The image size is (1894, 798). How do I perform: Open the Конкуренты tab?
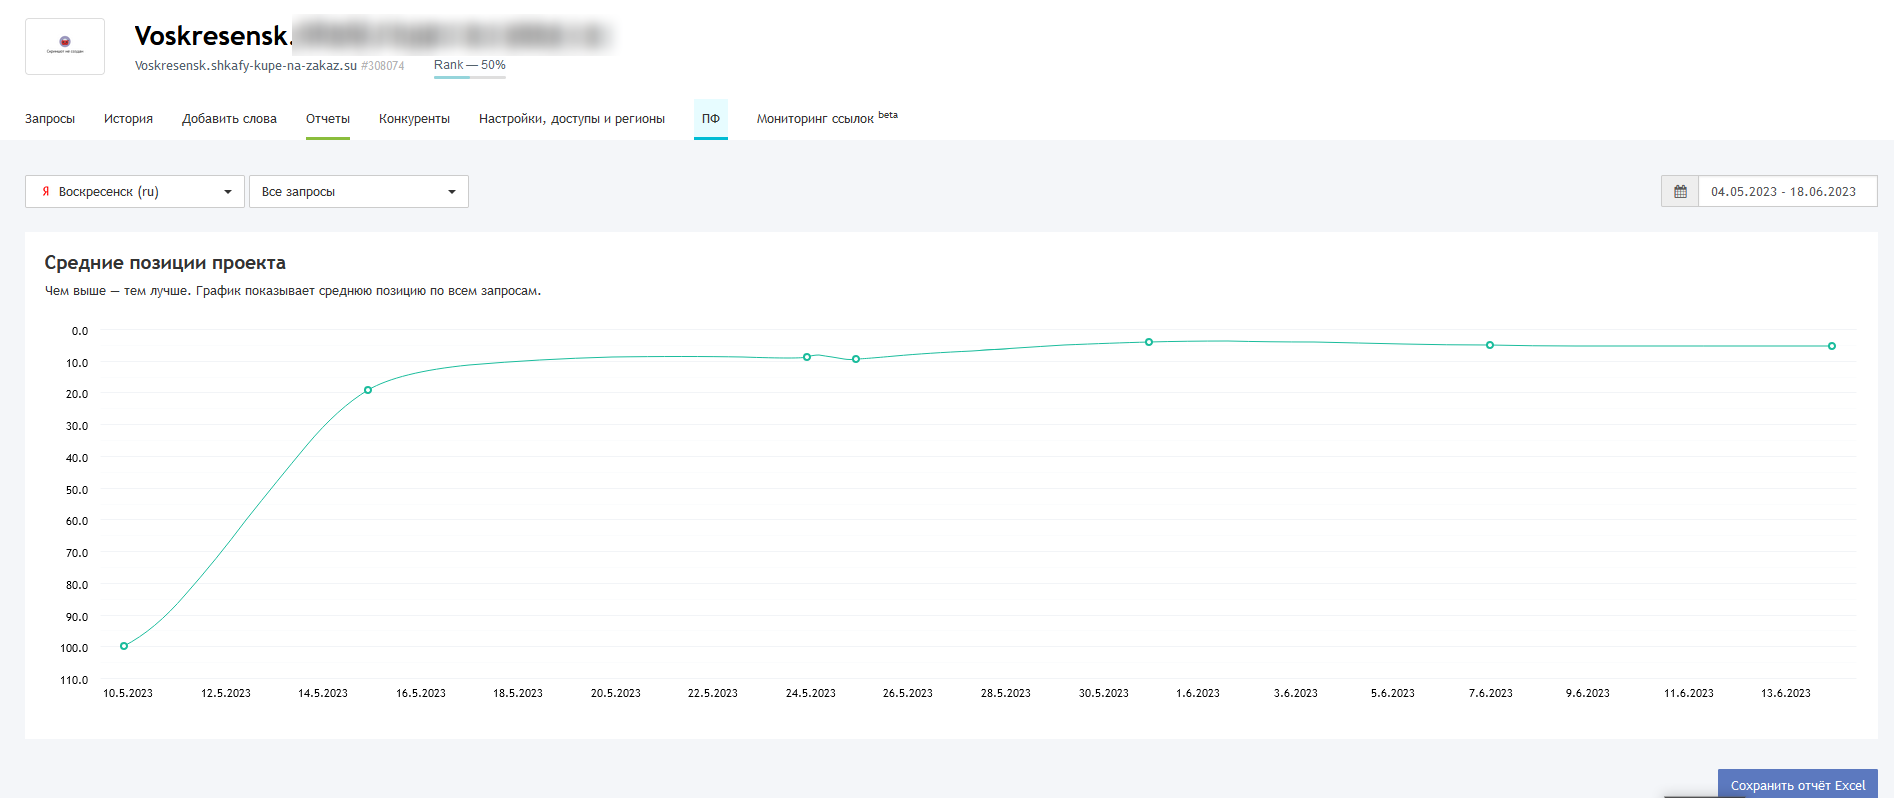pyautogui.click(x=414, y=119)
